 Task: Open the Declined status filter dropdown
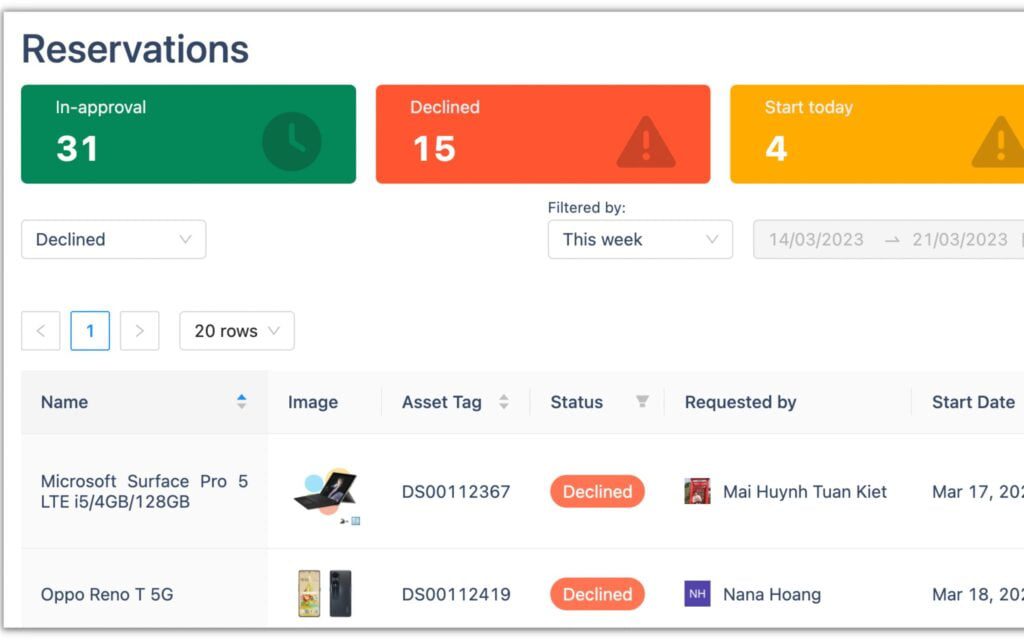pyautogui.click(x=113, y=239)
